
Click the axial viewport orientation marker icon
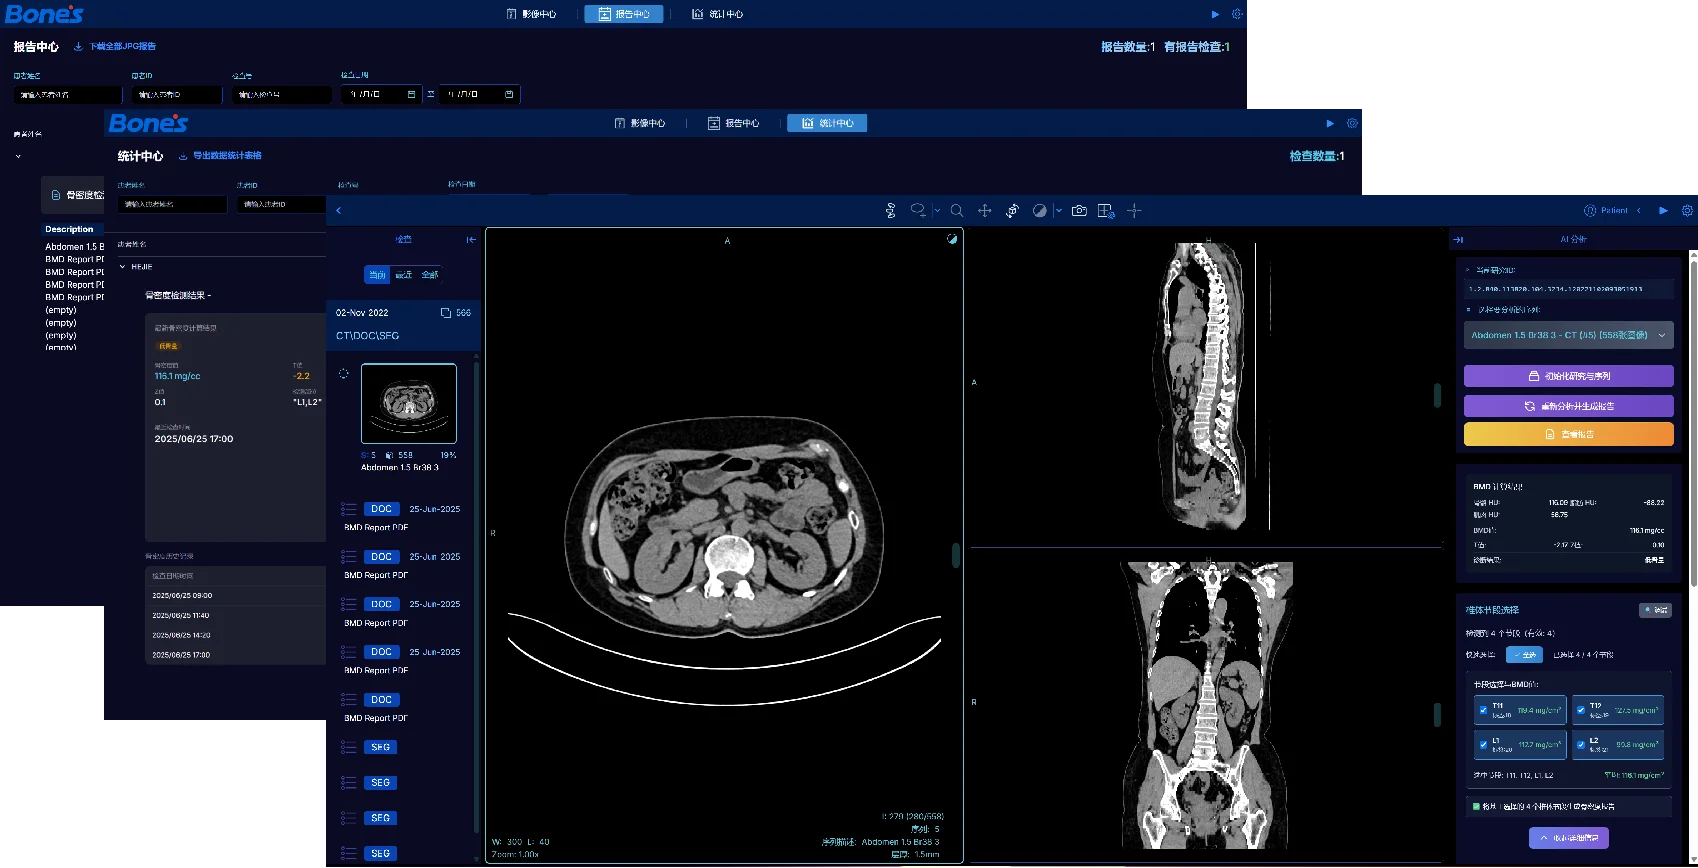952,239
